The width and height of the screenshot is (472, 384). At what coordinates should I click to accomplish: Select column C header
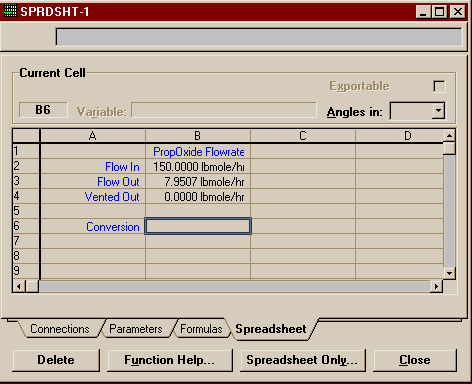(303, 136)
